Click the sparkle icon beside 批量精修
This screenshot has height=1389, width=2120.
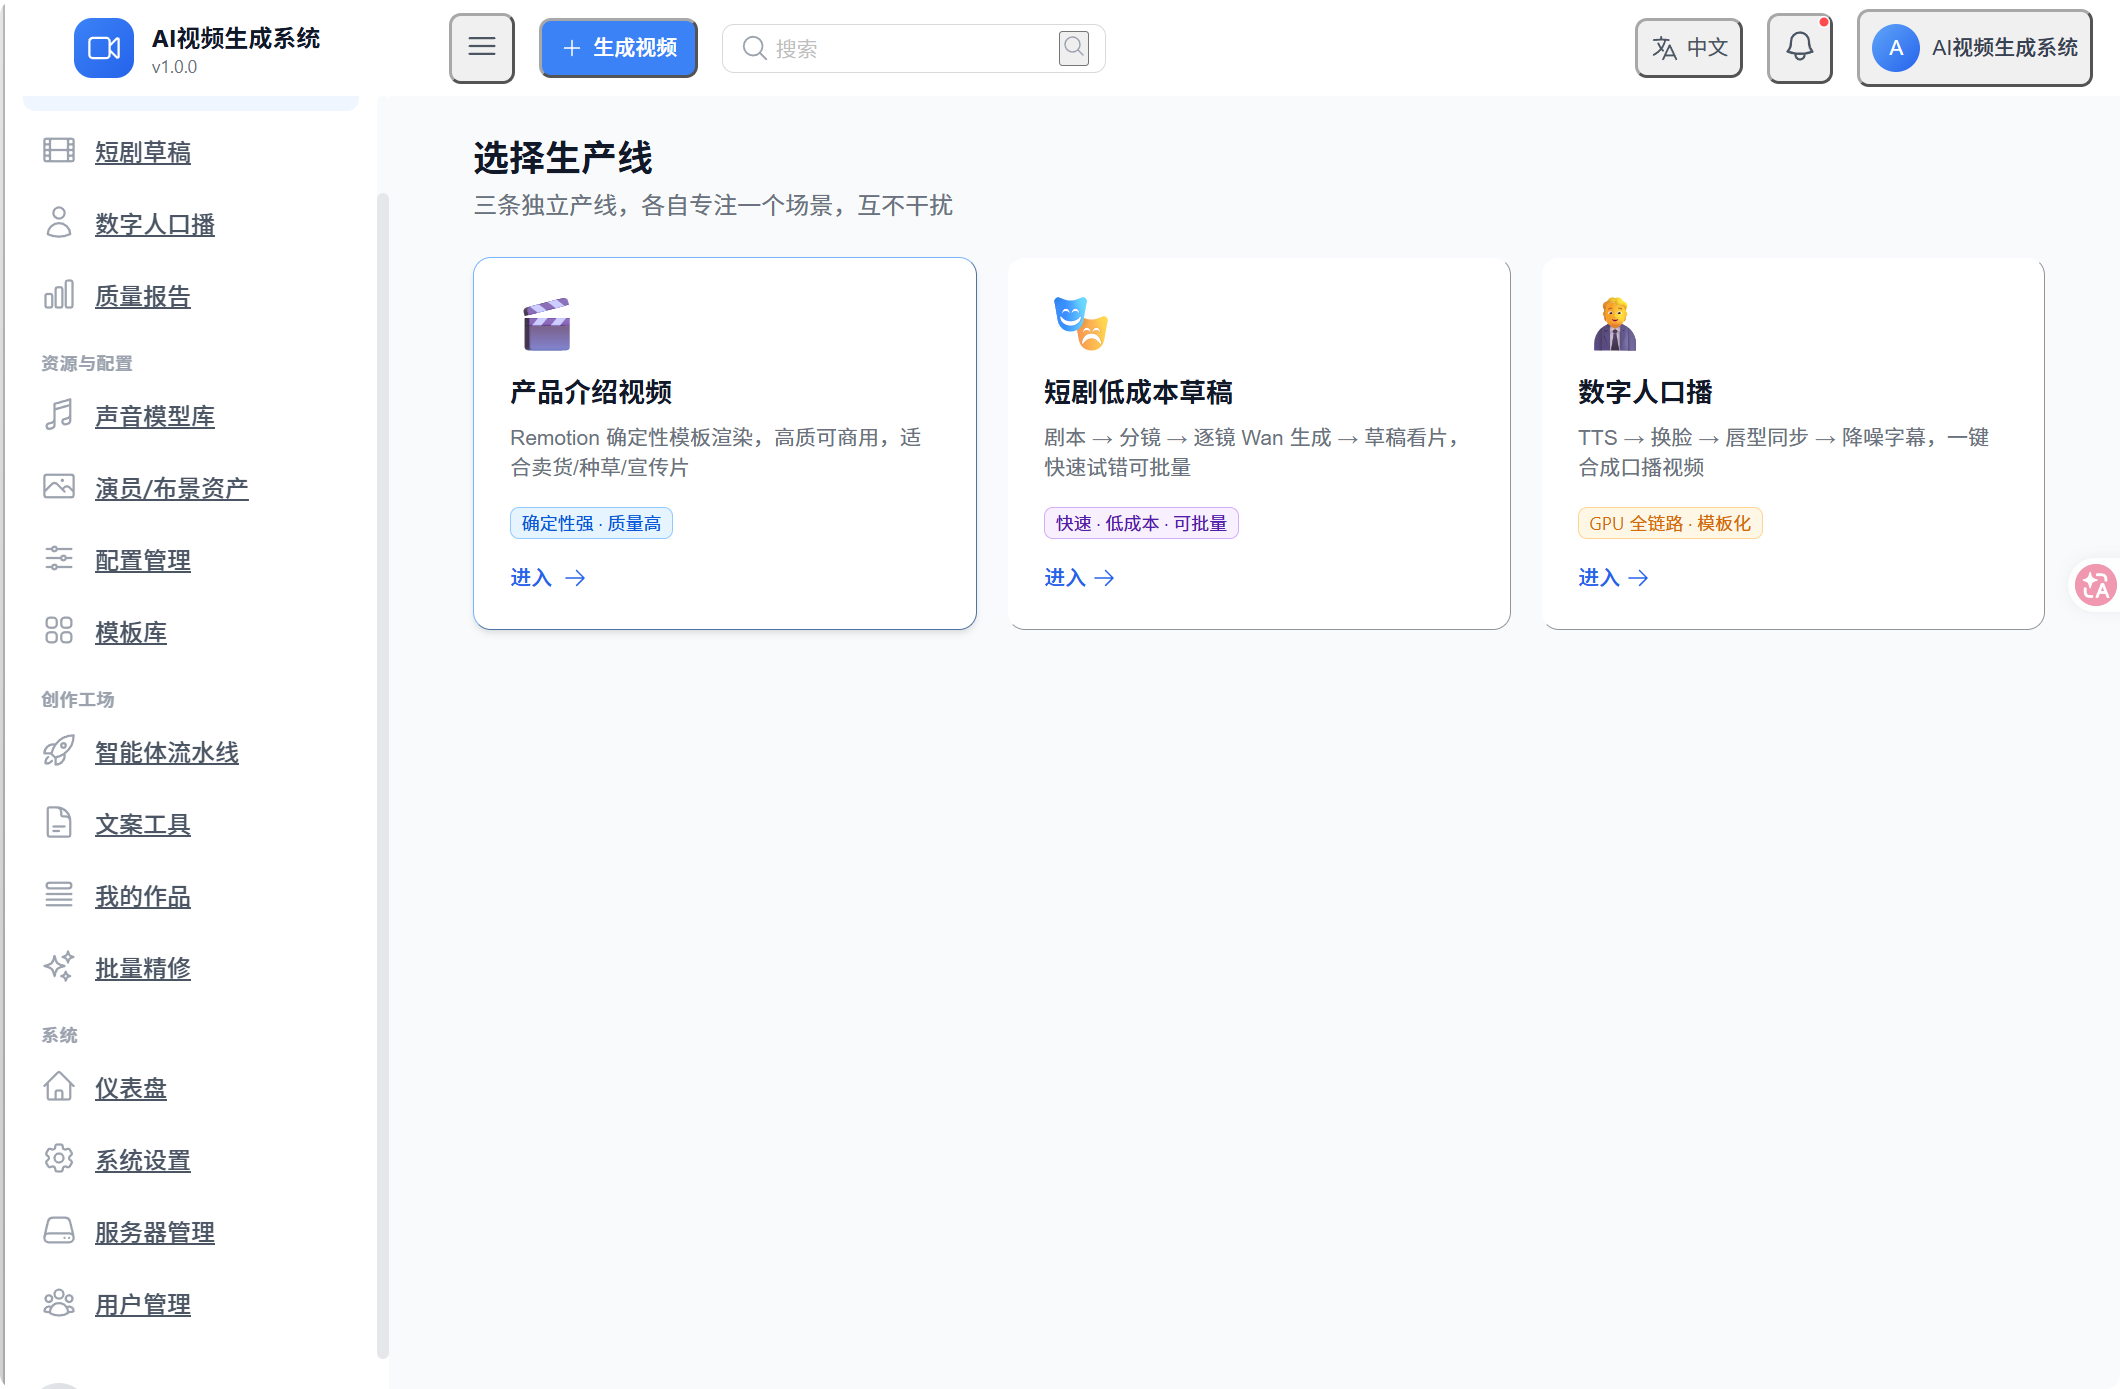tap(59, 967)
